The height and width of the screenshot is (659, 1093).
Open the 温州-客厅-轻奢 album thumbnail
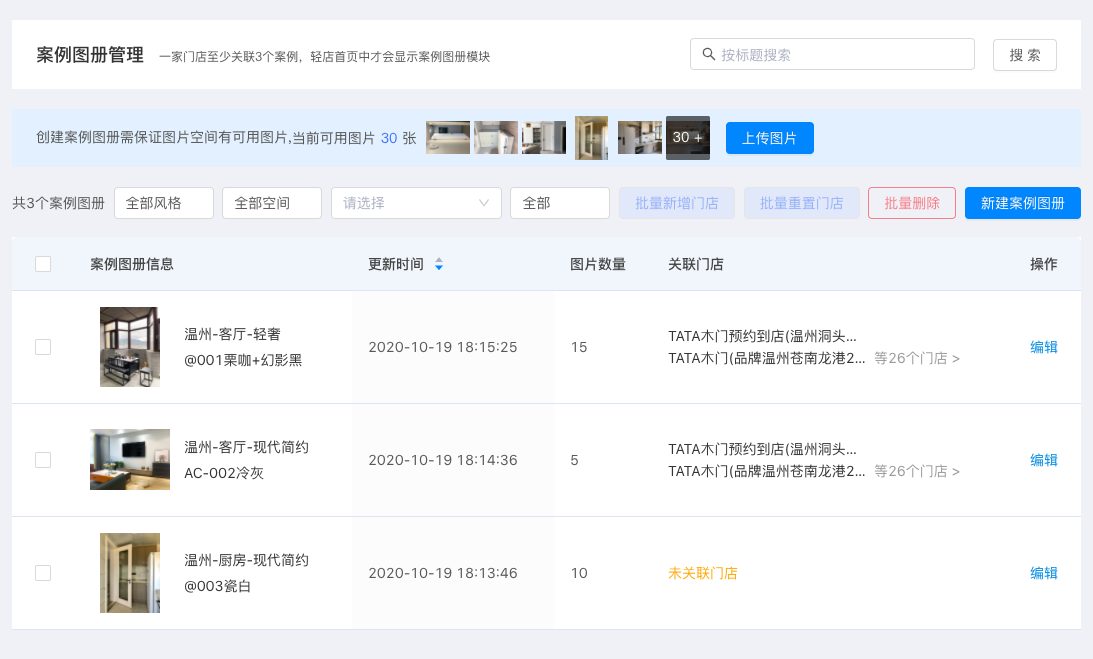[x=130, y=347]
